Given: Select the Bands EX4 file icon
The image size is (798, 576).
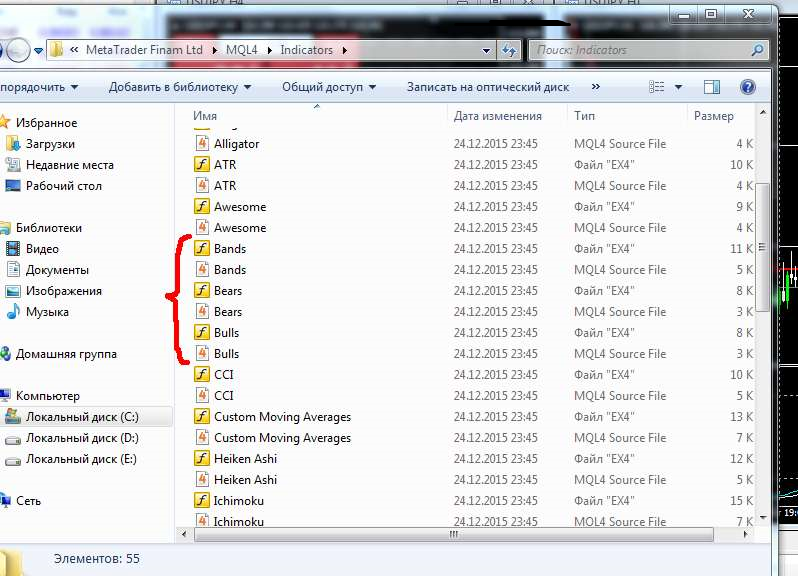Looking at the screenshot, I should (202, 248).
